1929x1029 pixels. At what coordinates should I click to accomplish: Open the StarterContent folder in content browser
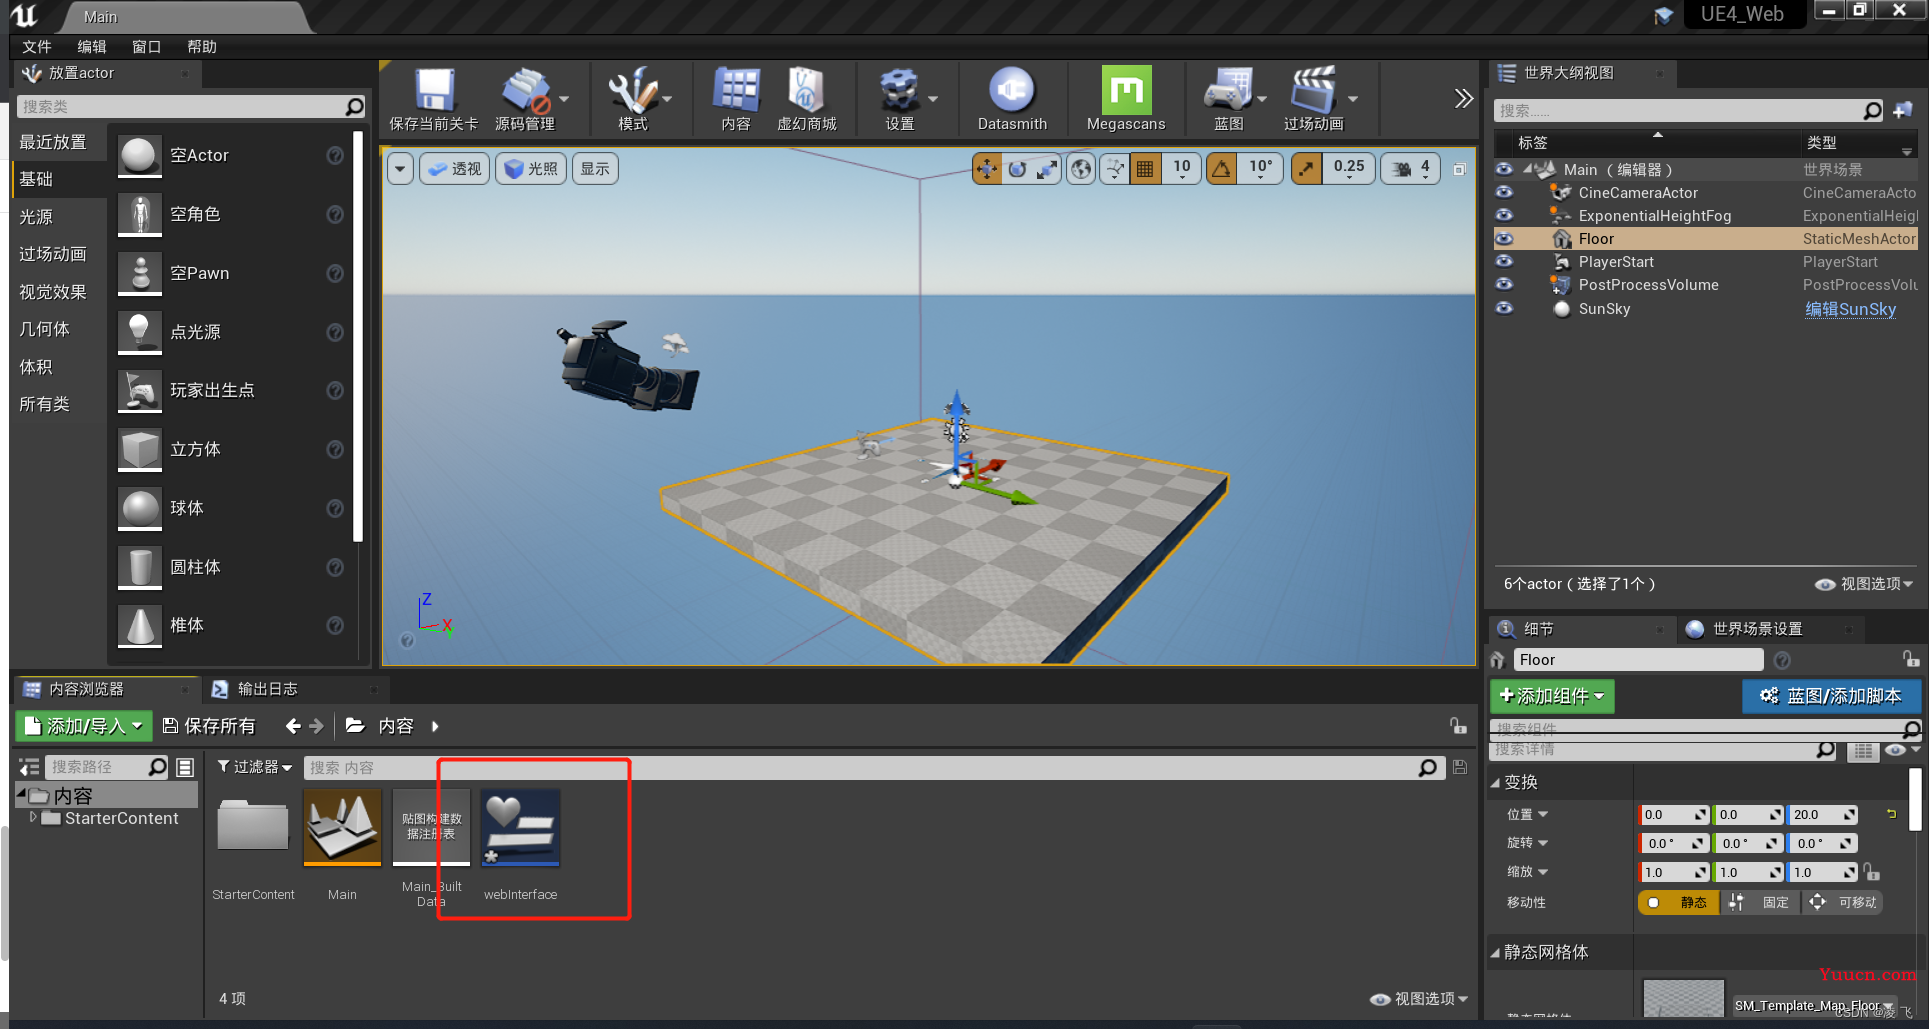coord(253,828)
